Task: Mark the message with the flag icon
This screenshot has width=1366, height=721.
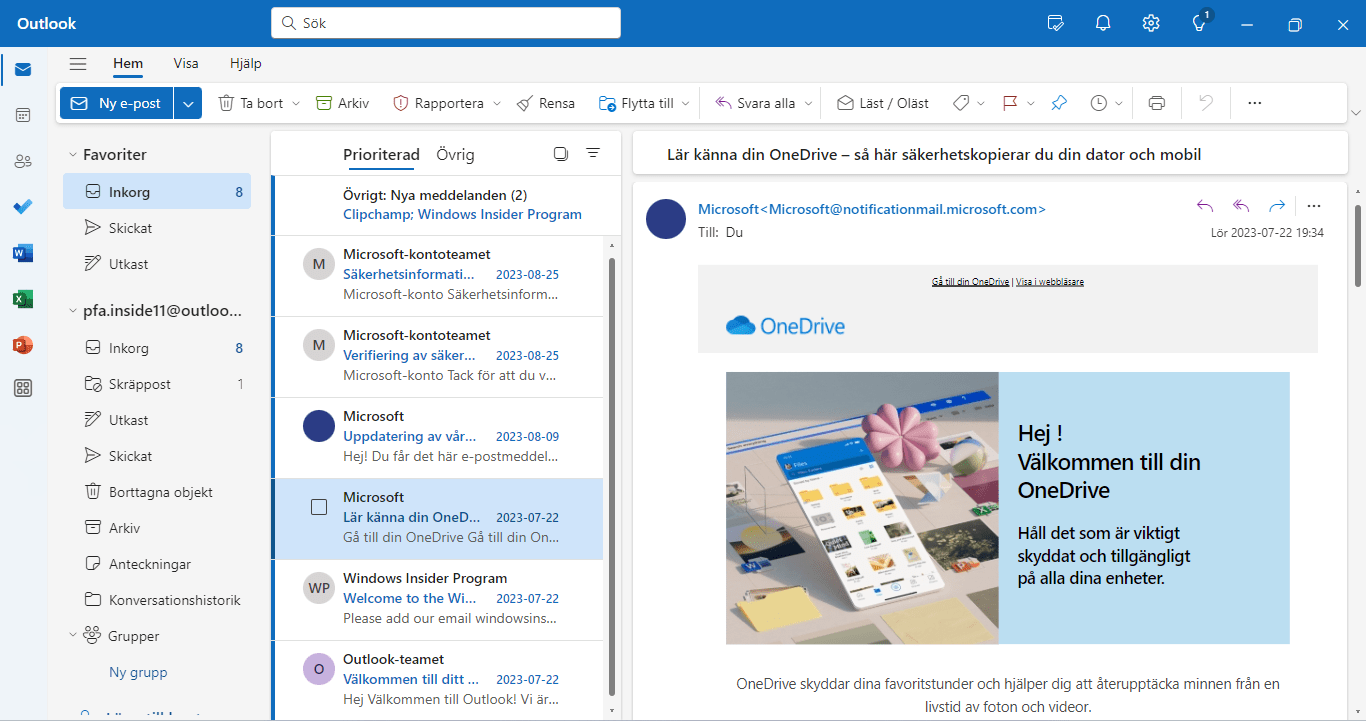Action: click(x=1012, y=102)
